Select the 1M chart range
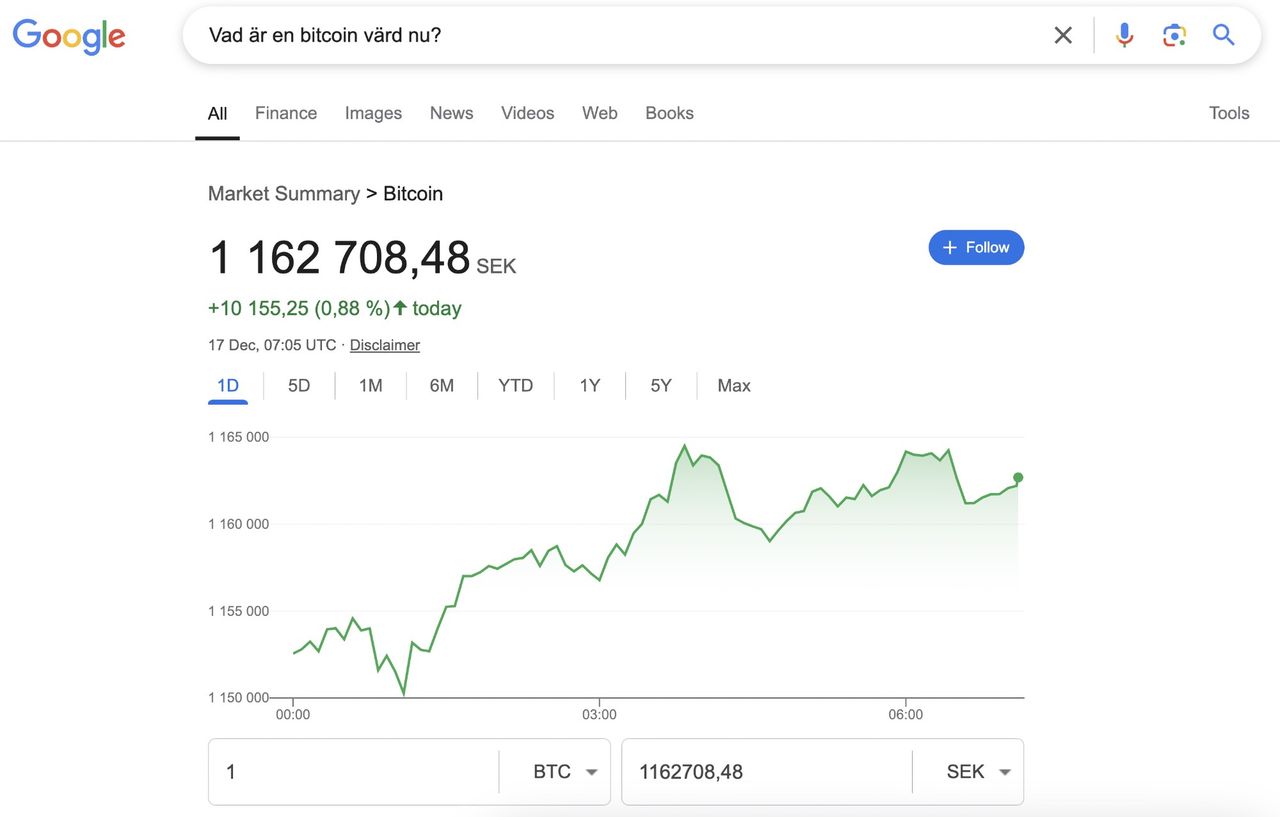The image size is (1280, 817). [x=371, y=386]
